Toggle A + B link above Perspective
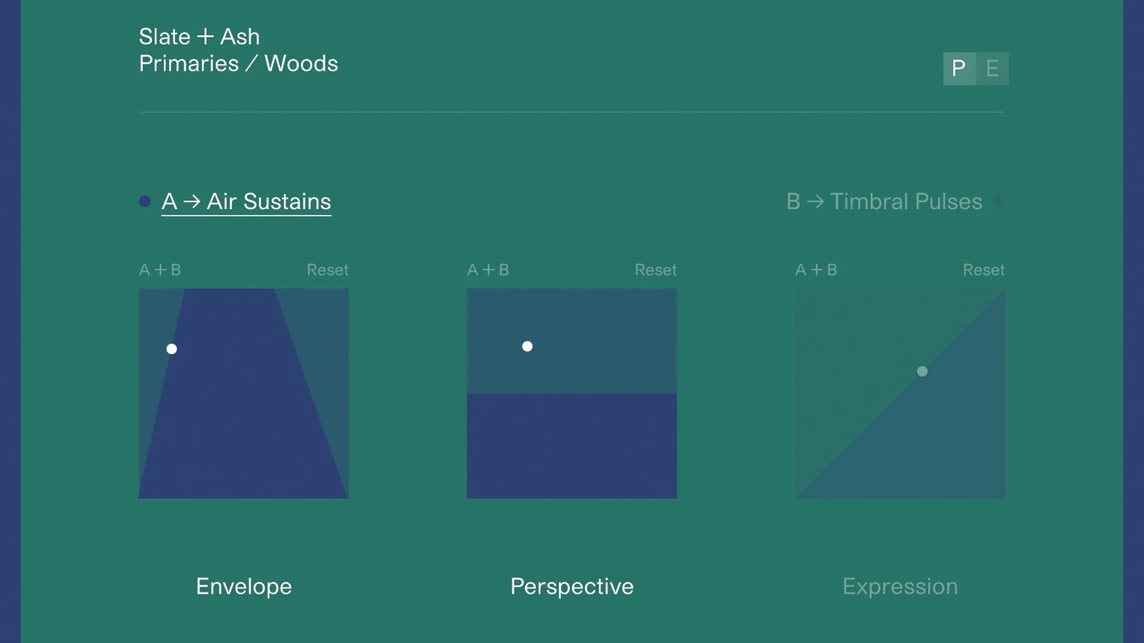This screenshot has width=1144, height=643. coord(488,270)
